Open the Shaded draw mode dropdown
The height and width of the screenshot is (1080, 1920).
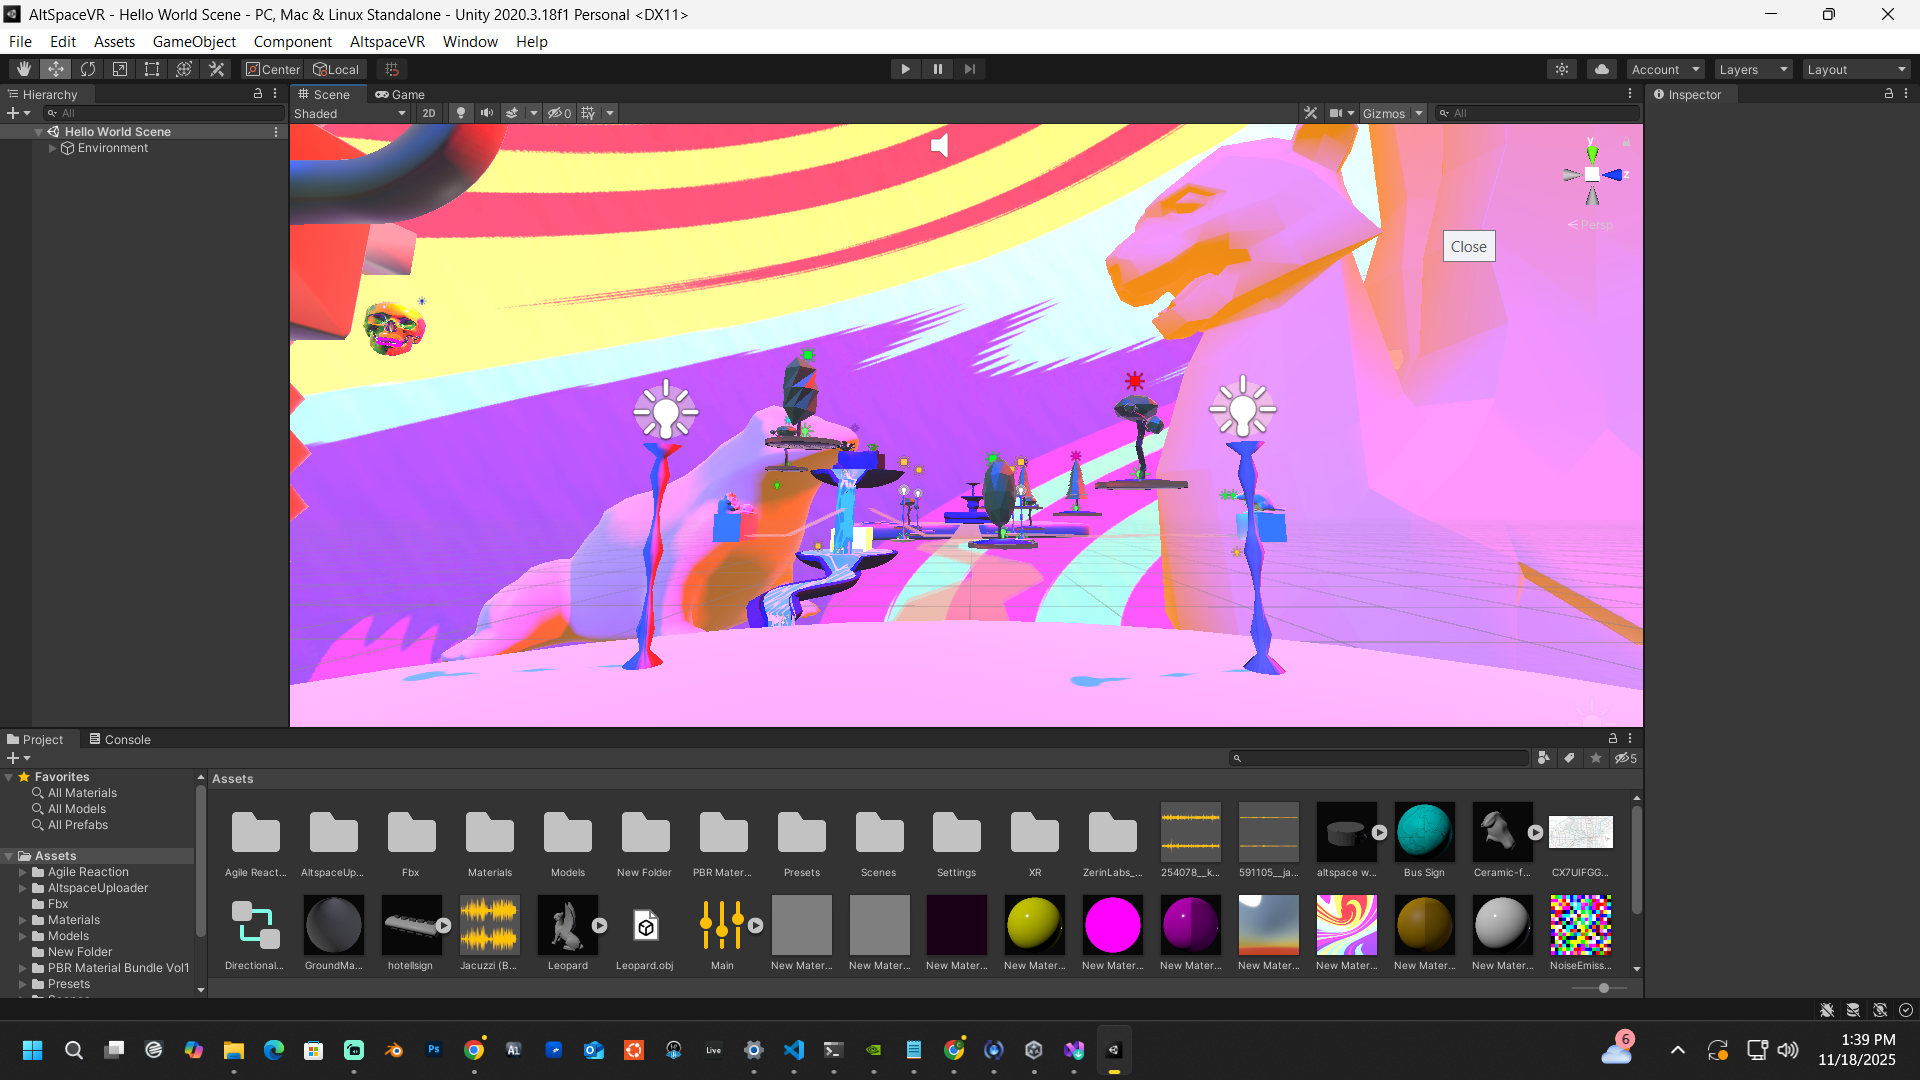[x=349, y=113]
